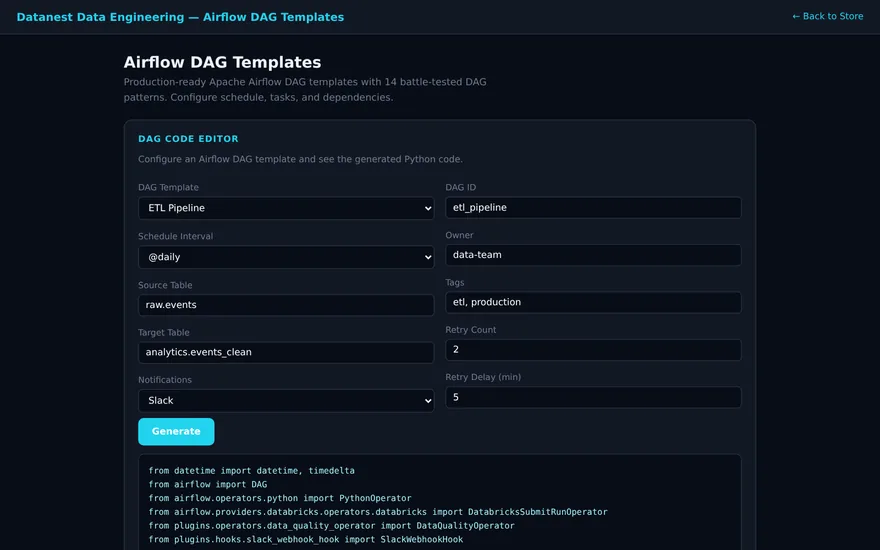Open the Notifications Slack dropdown

pyautogui.click(x=286, y=401)
